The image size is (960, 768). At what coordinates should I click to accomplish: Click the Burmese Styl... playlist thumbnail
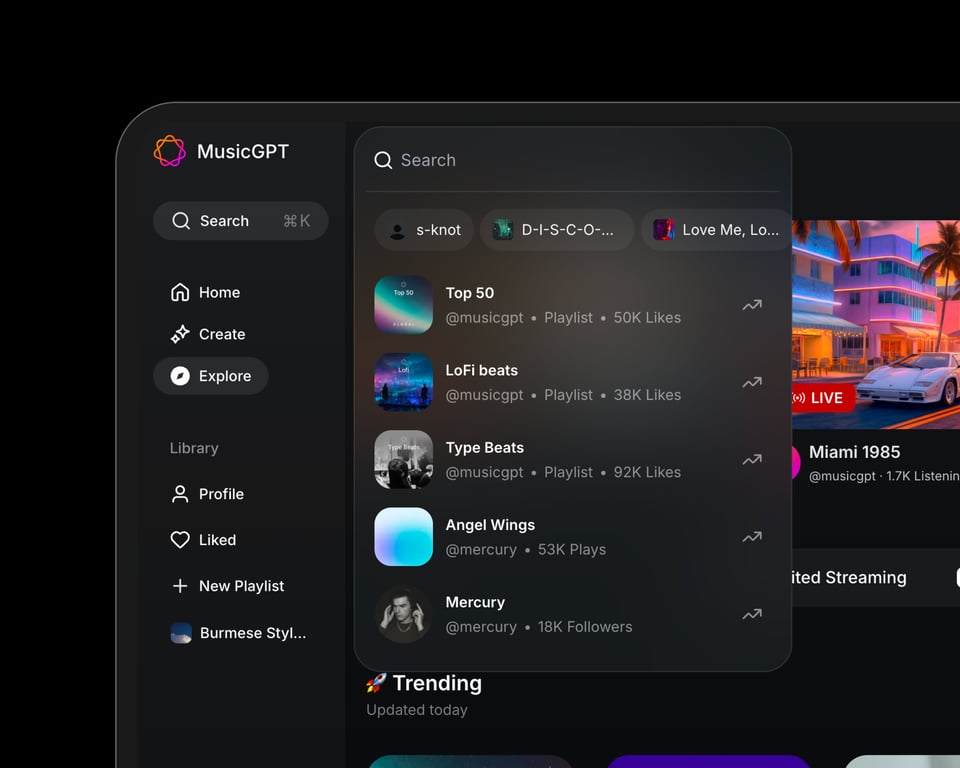pyautogui.click(x=181, y=633)
